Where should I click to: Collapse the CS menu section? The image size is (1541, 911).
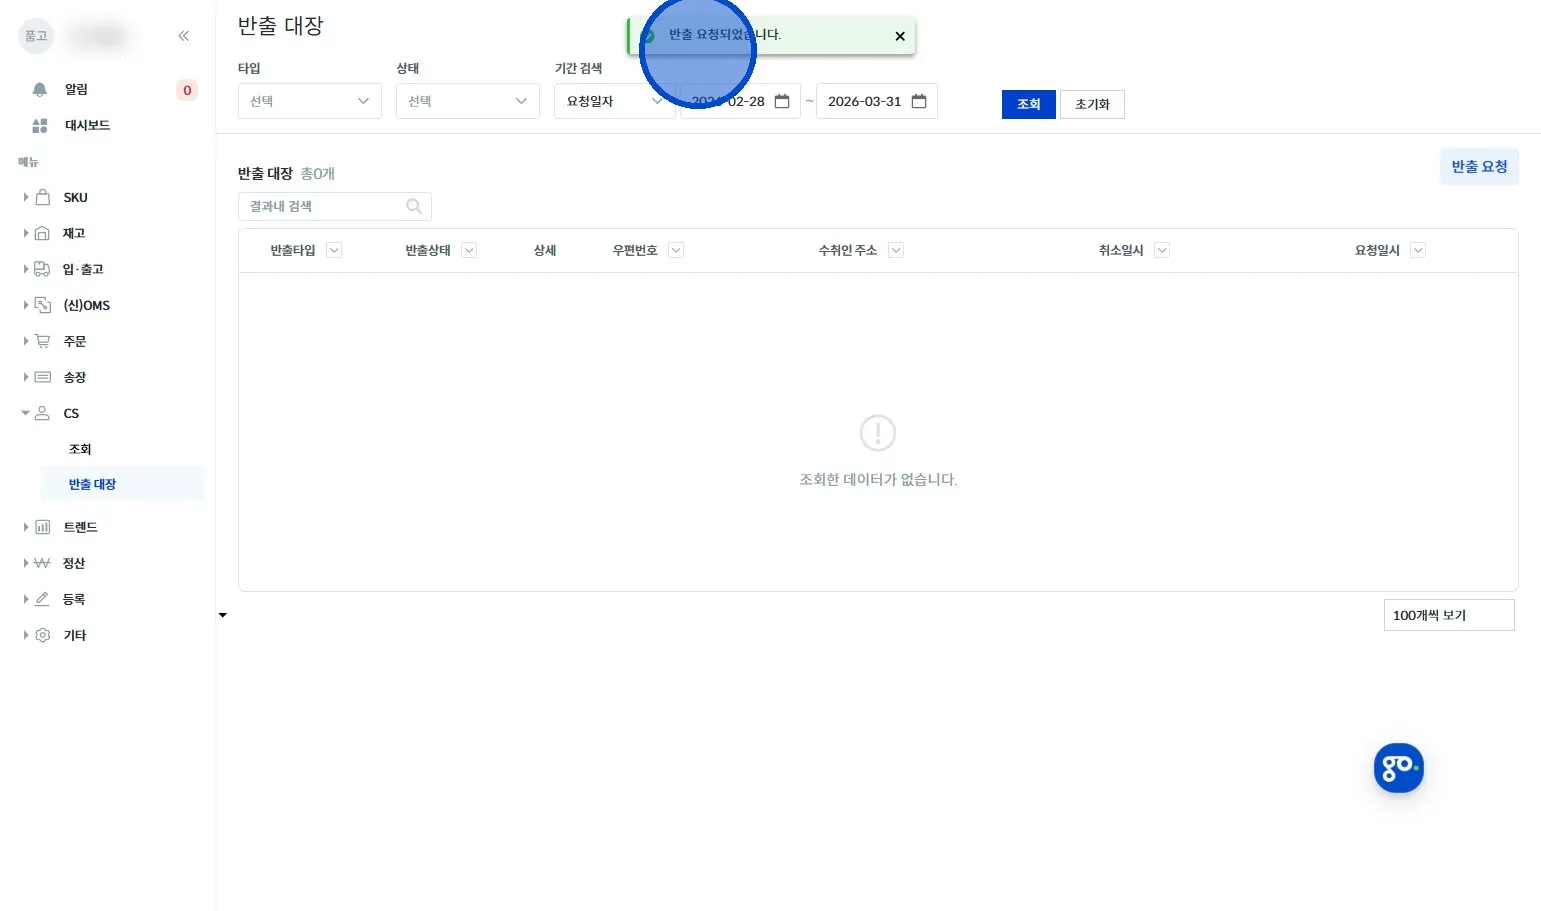[x=26, y=413]
